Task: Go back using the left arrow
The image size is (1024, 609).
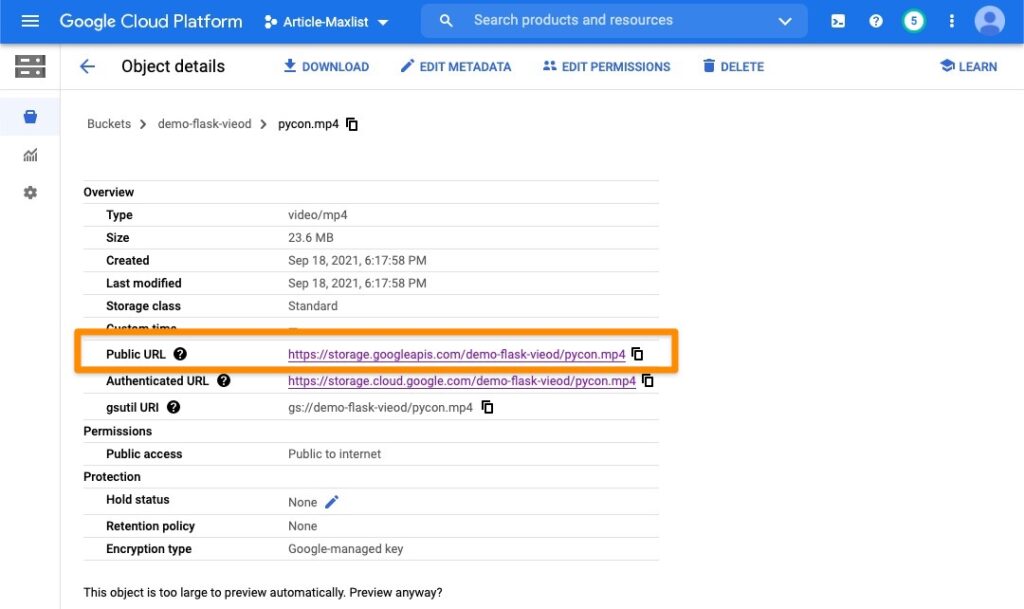Action: tap(87, 67)
